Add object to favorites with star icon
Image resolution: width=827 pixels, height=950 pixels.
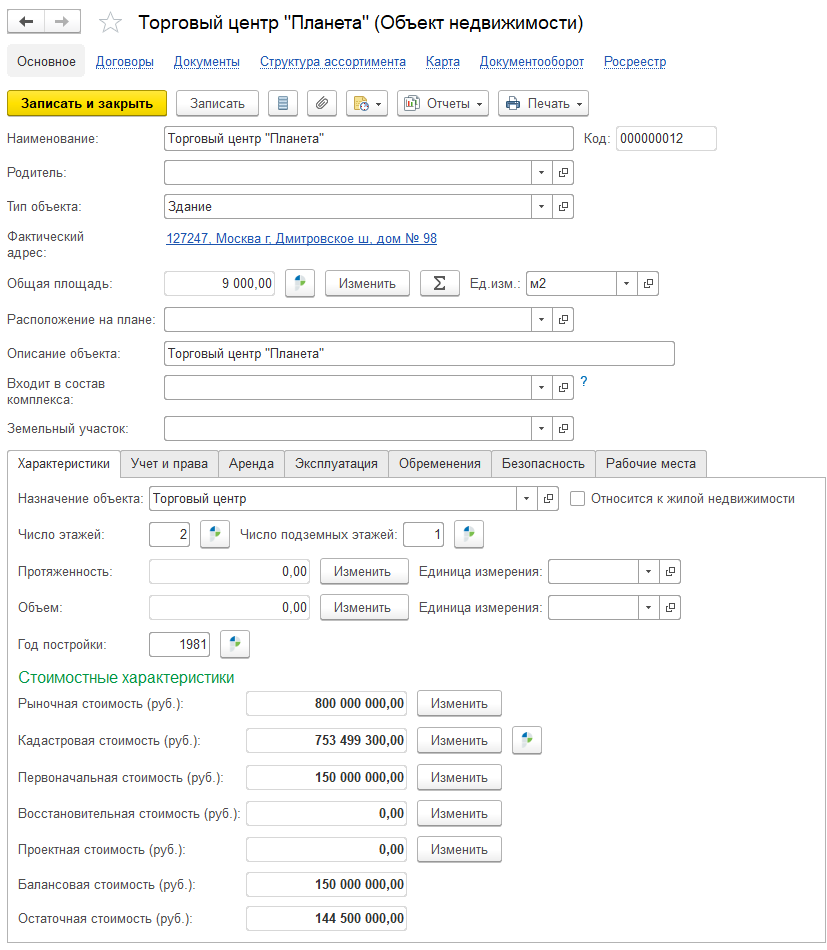point(112,23)
